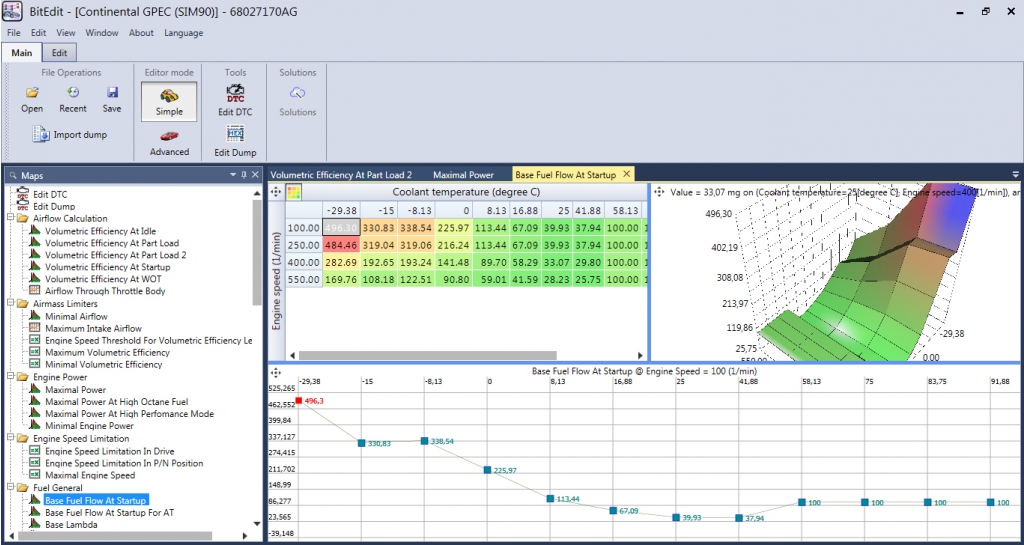Collapse the Engine Speed Limitation folder

[x=10, y=439]
